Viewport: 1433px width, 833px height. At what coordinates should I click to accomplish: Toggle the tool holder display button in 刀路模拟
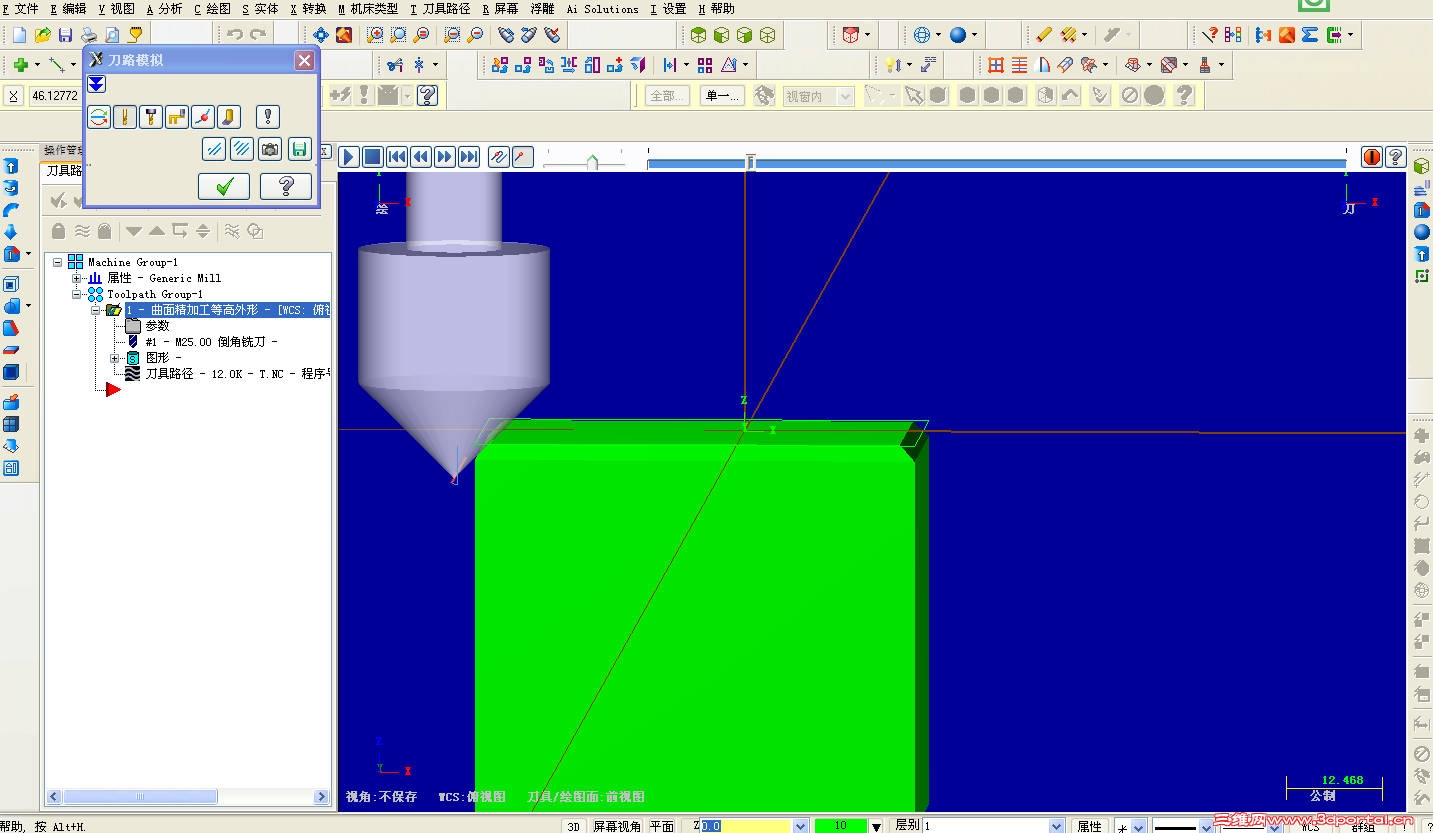point(150,117)
